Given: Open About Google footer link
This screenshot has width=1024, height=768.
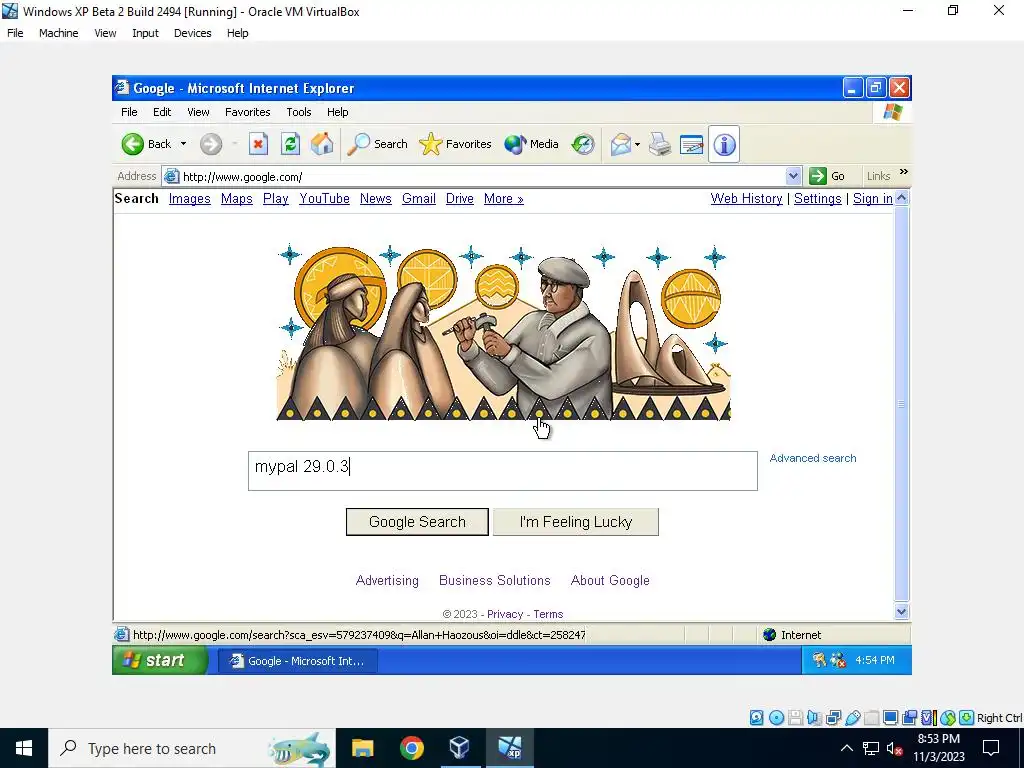Looking at the screenshot, I should [x=610, y=581].
